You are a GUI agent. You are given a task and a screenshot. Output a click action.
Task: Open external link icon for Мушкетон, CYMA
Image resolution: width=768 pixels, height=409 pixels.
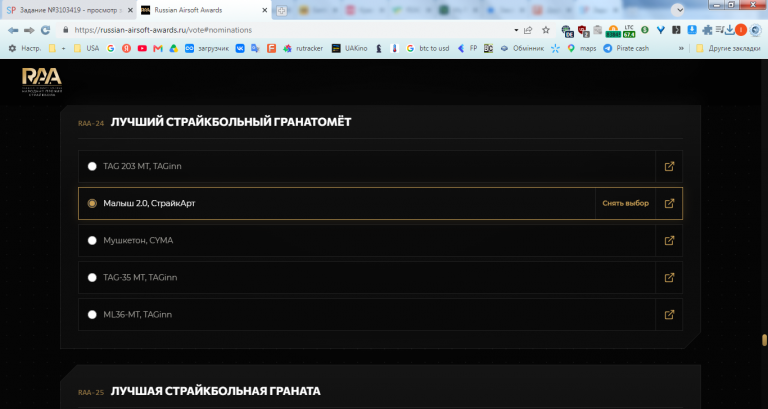pos(669,241)
